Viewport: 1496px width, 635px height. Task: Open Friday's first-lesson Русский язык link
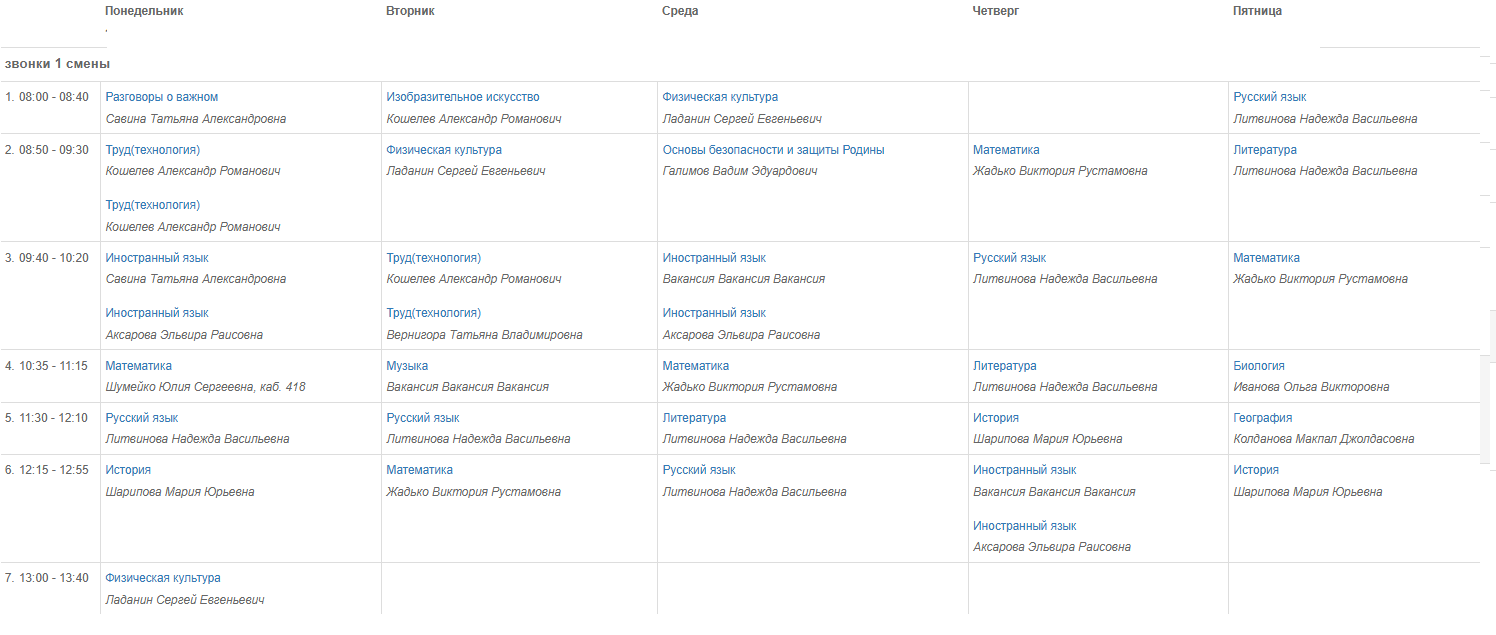1270,97
